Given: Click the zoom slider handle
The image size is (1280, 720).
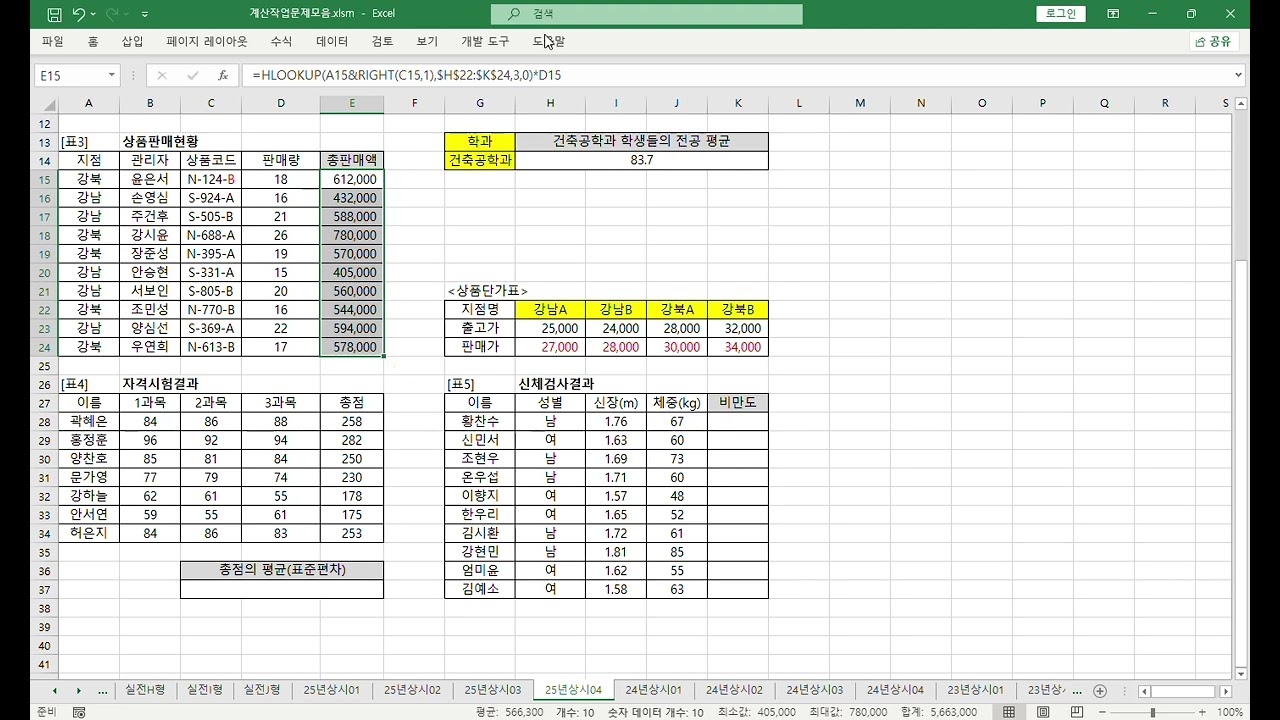Looking at the screenshot, I should [1153, 712].
